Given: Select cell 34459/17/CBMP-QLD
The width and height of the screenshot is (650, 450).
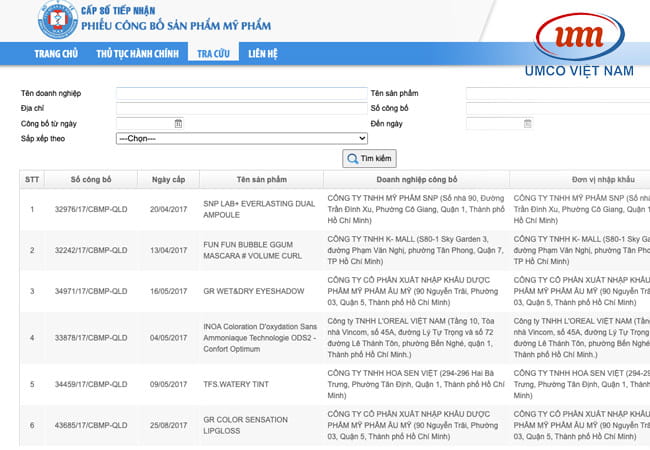Looking at the screenshot, I should tap(91, 384).
